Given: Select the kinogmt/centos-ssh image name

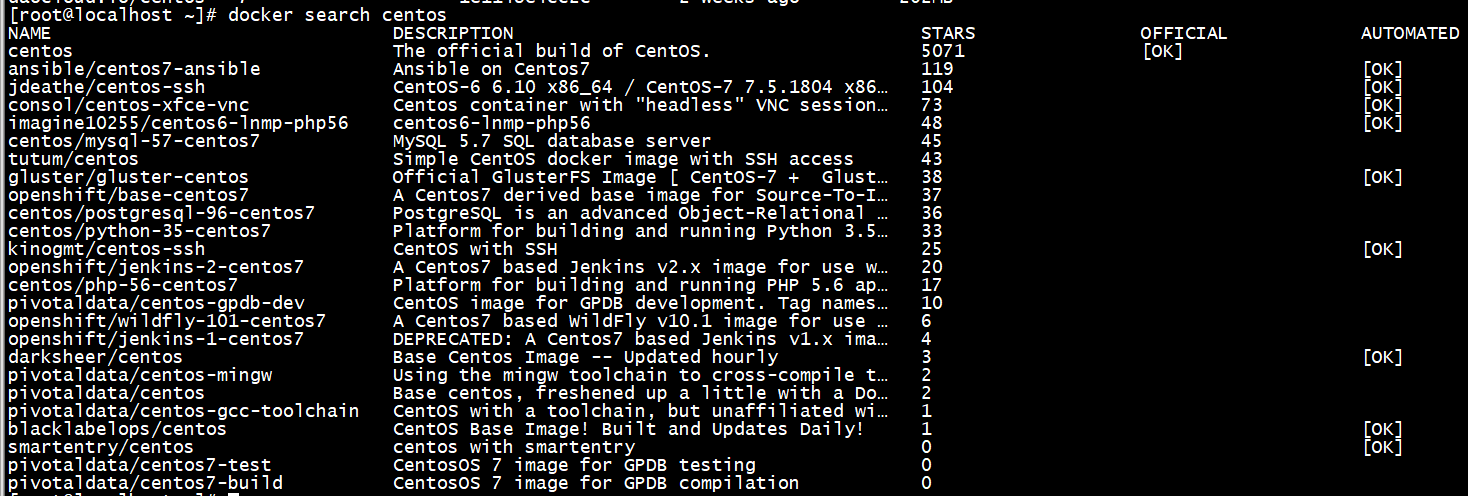Looking at the screenshot, I should (106, 249).
